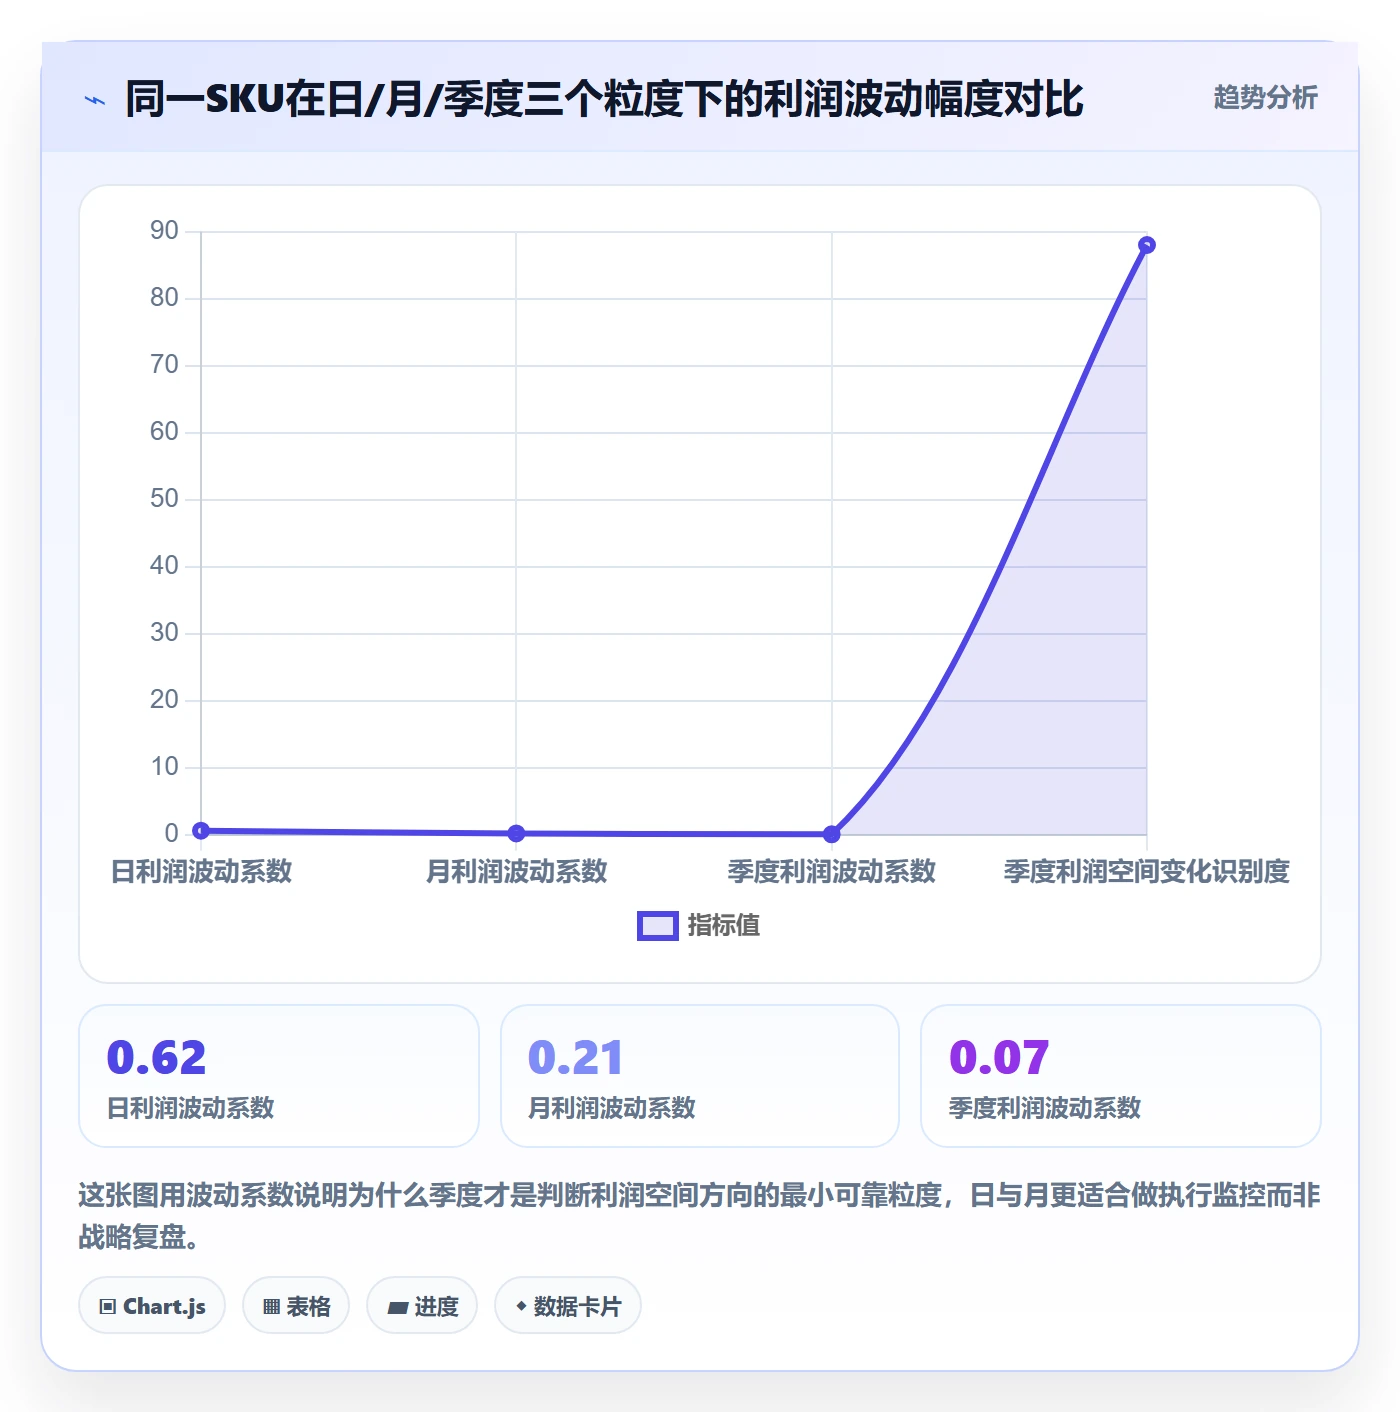Click the lightning bolt icon beside the title
The height and width of the screenshot is (1412, 1400).
coord(95,100)
